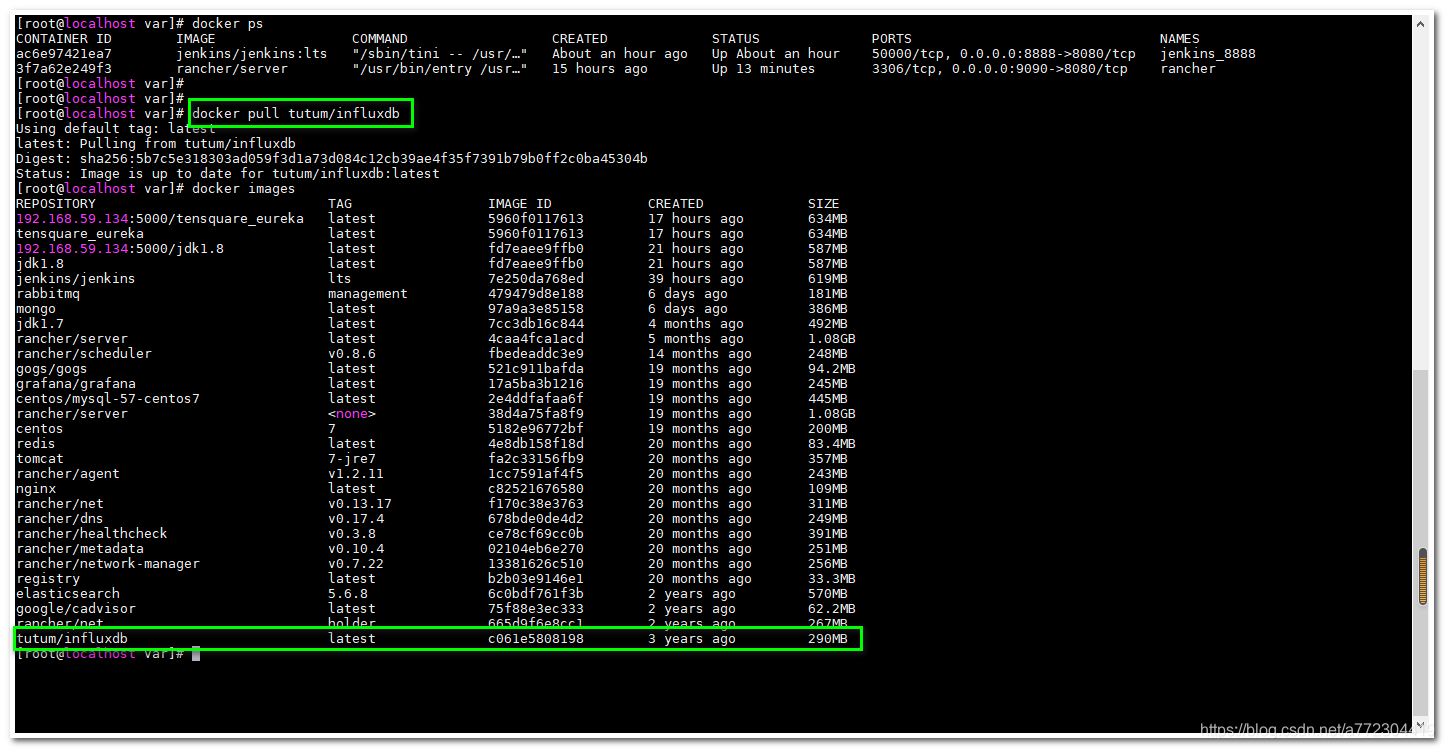Viewport: 1445px width, 749px height.
Task: Click image ID 17a5ba3b1216
Action: [536, 384]
